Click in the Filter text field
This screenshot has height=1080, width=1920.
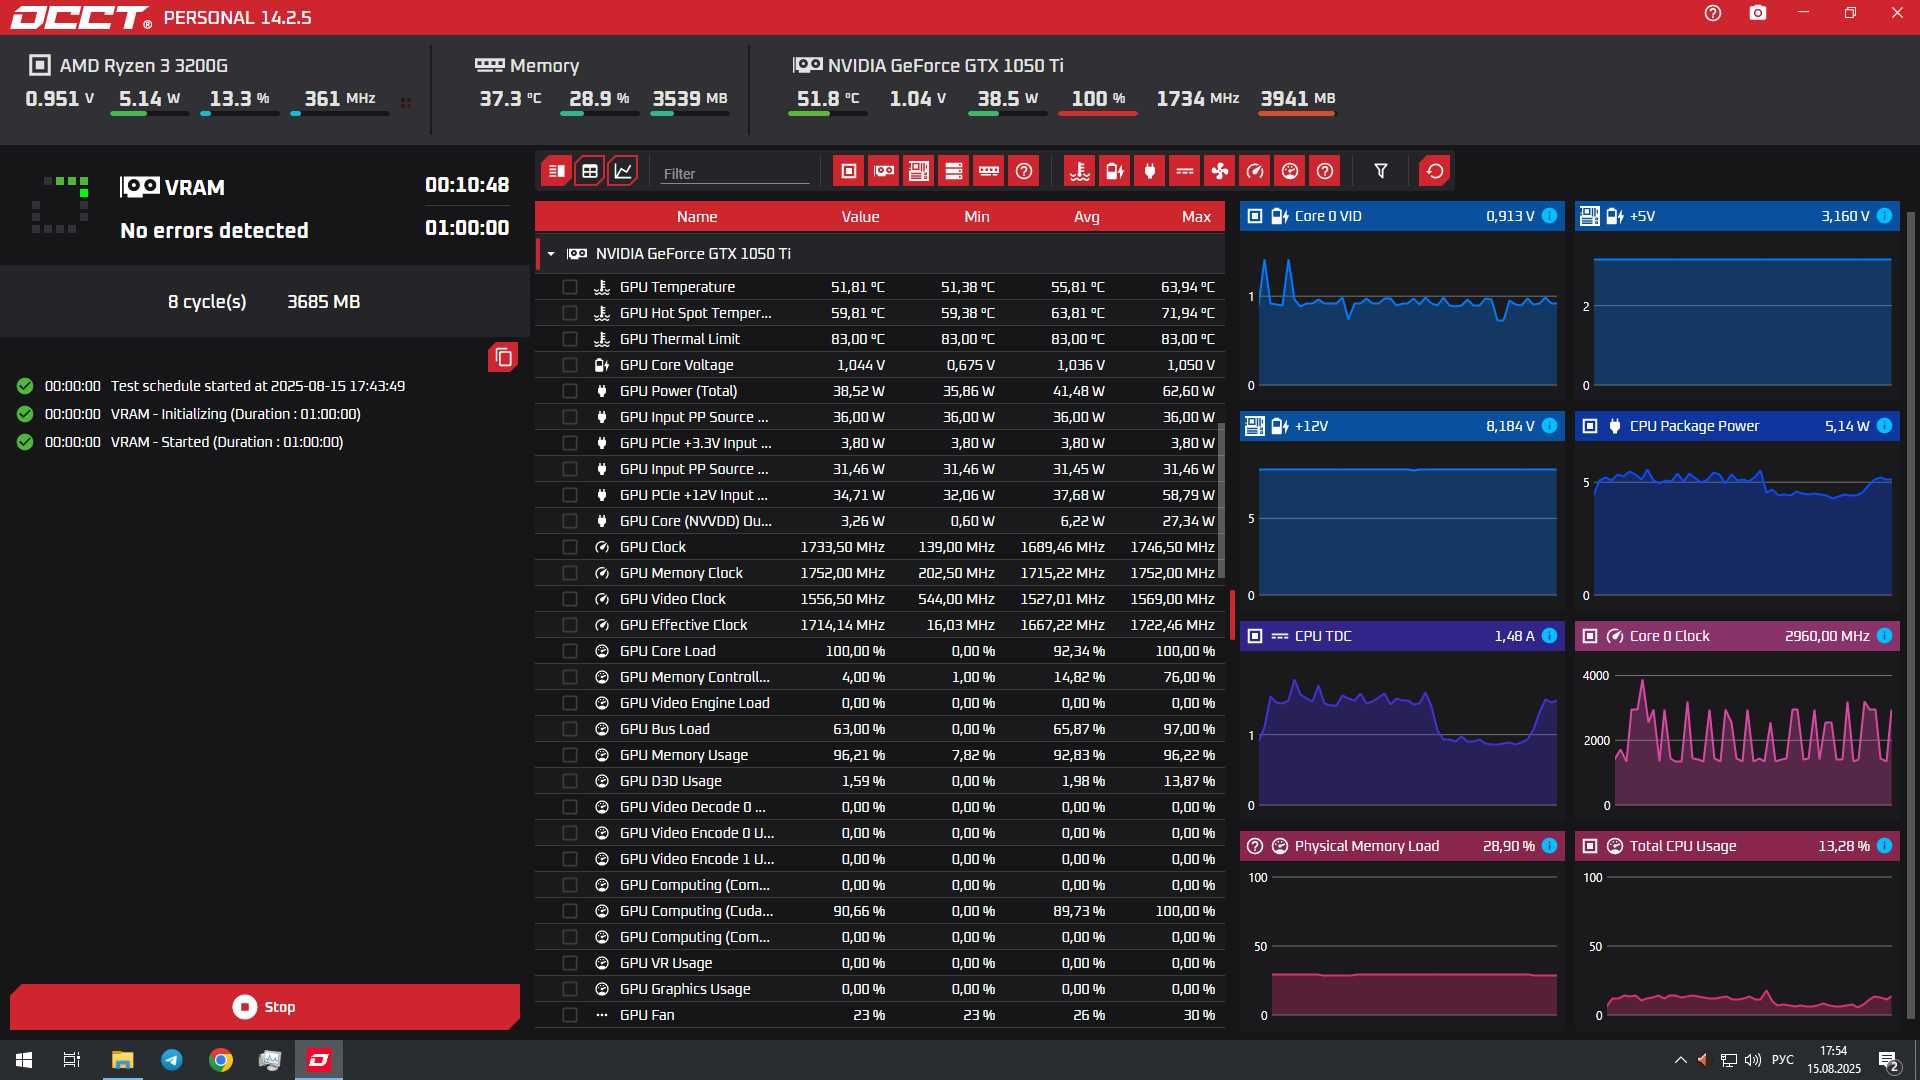point(735,173)
